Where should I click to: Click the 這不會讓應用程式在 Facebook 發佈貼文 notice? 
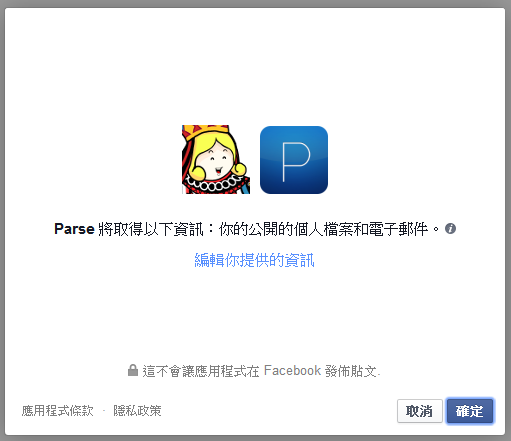click(262, 371)
